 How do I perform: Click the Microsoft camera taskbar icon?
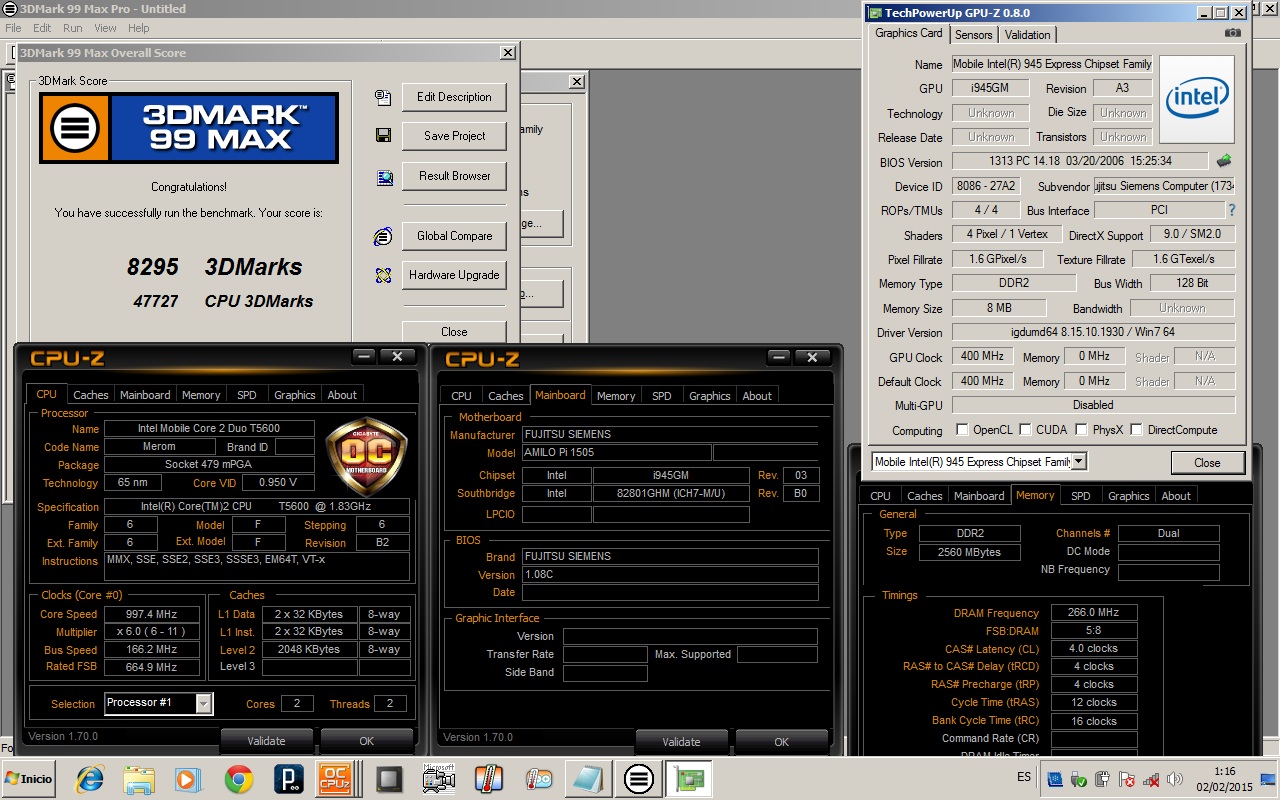point(439,778)
